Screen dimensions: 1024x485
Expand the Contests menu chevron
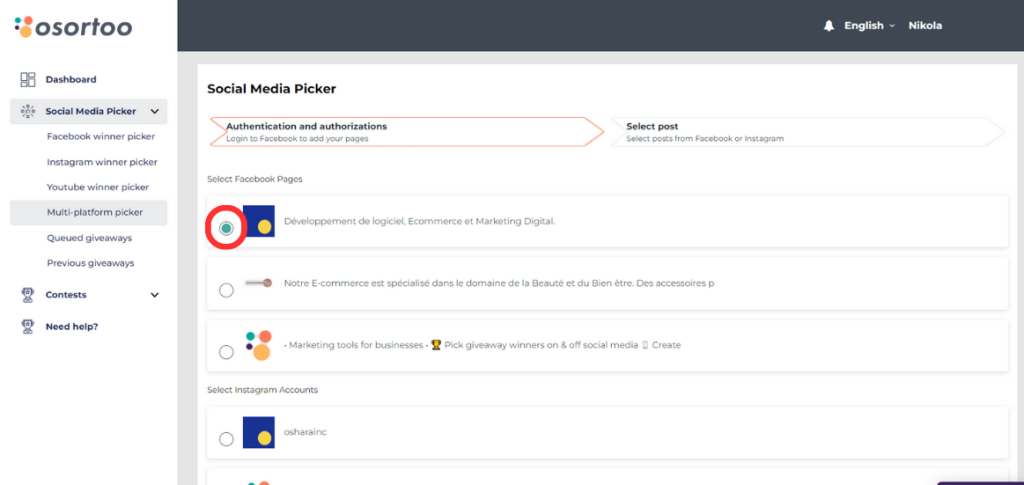click(155, 295)
